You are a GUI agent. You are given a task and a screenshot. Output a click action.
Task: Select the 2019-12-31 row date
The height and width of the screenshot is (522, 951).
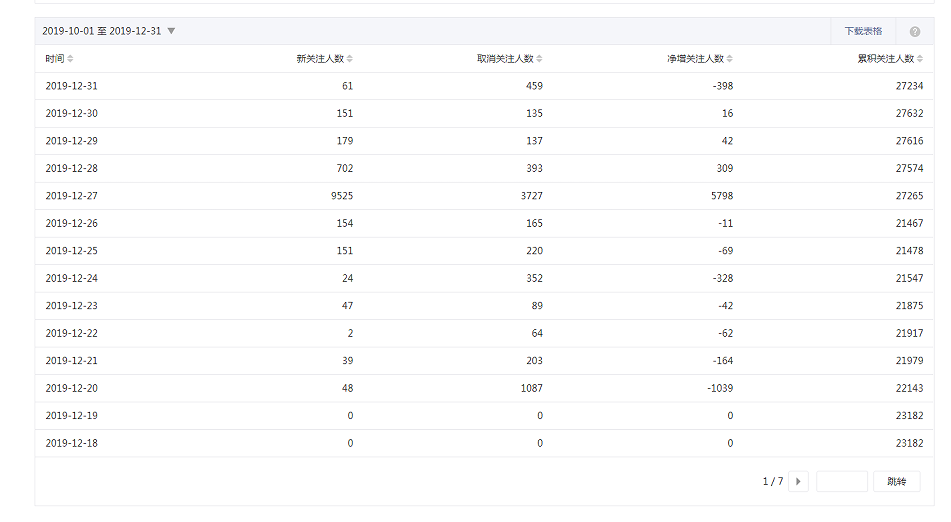pos(72,86)
